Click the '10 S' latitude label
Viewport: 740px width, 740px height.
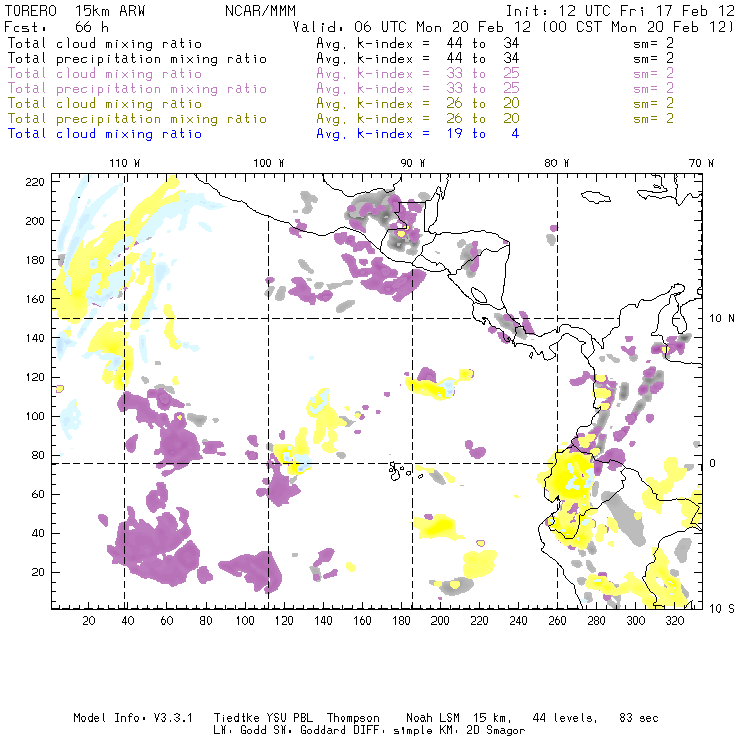[722, 609]
